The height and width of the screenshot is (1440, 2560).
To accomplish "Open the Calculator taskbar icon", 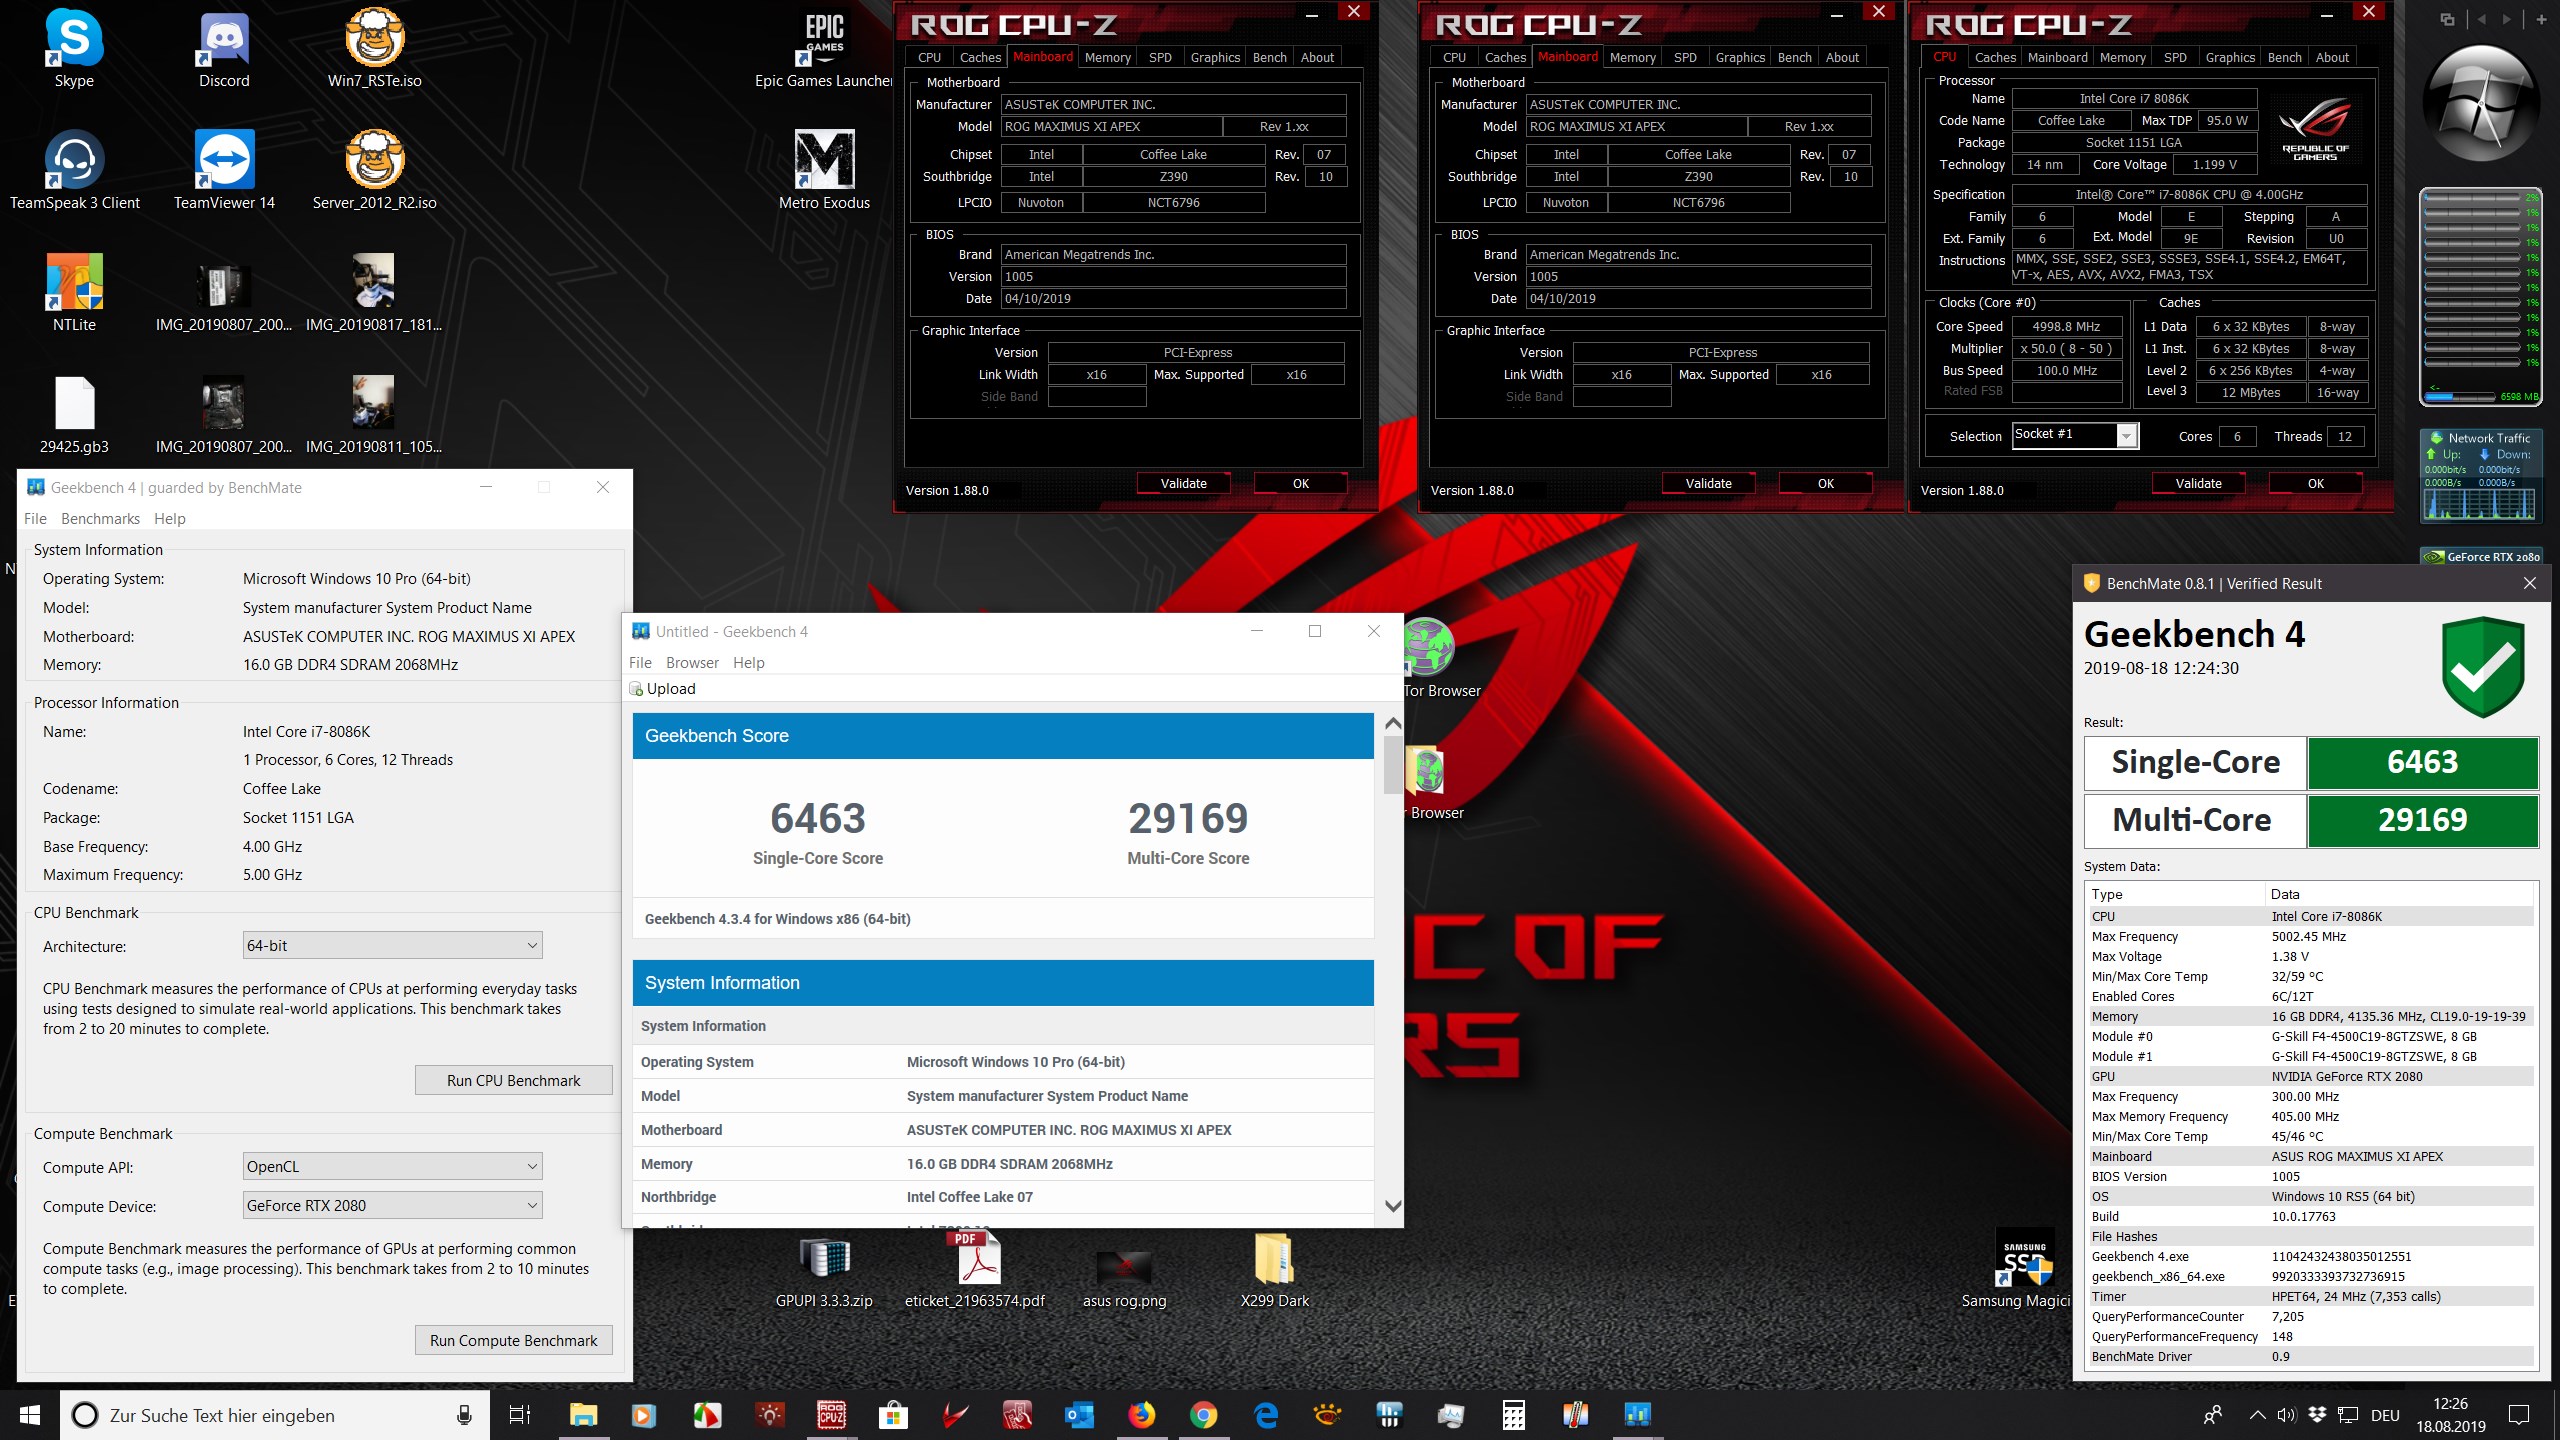I will click(x=1513, y=1415).
